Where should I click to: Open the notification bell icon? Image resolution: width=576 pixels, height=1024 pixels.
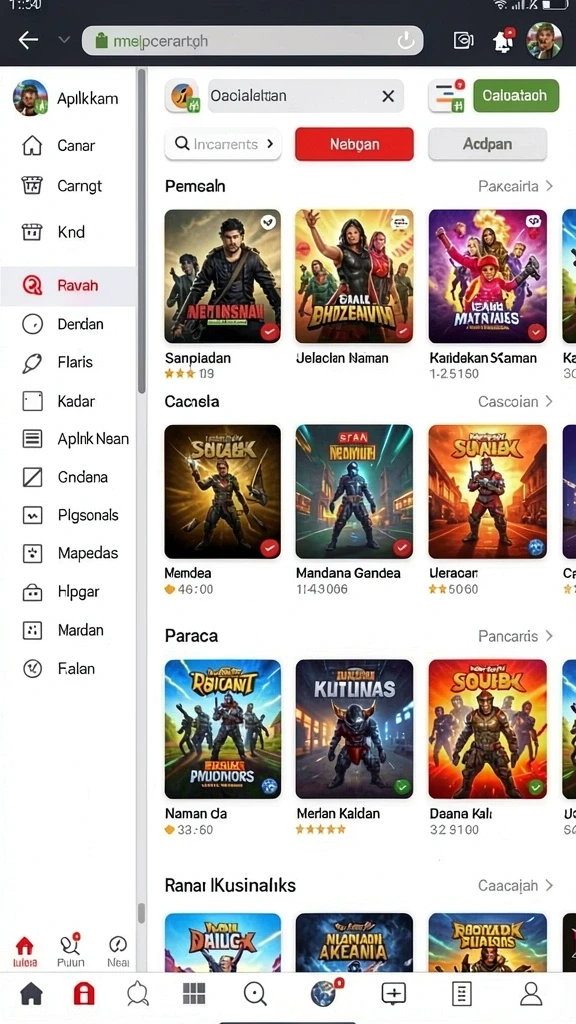502,40
